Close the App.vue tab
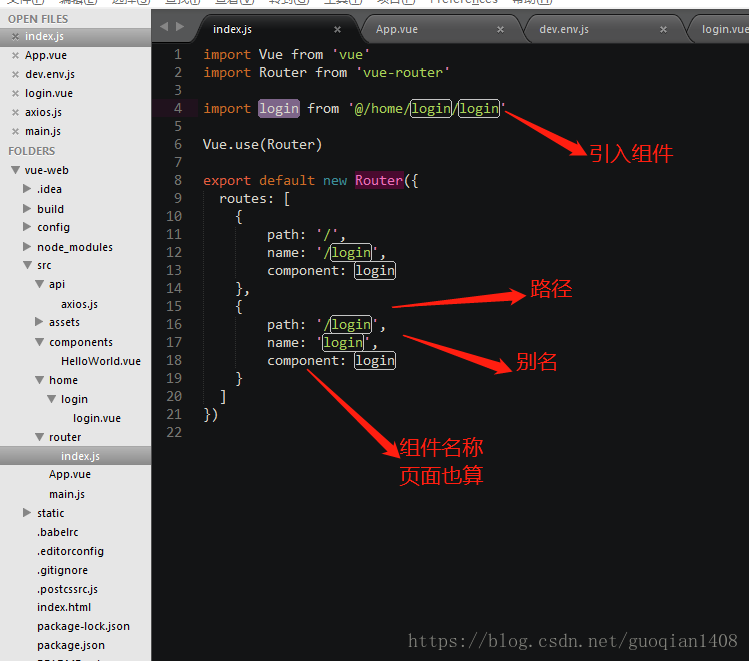 click(x=500, y=30)
